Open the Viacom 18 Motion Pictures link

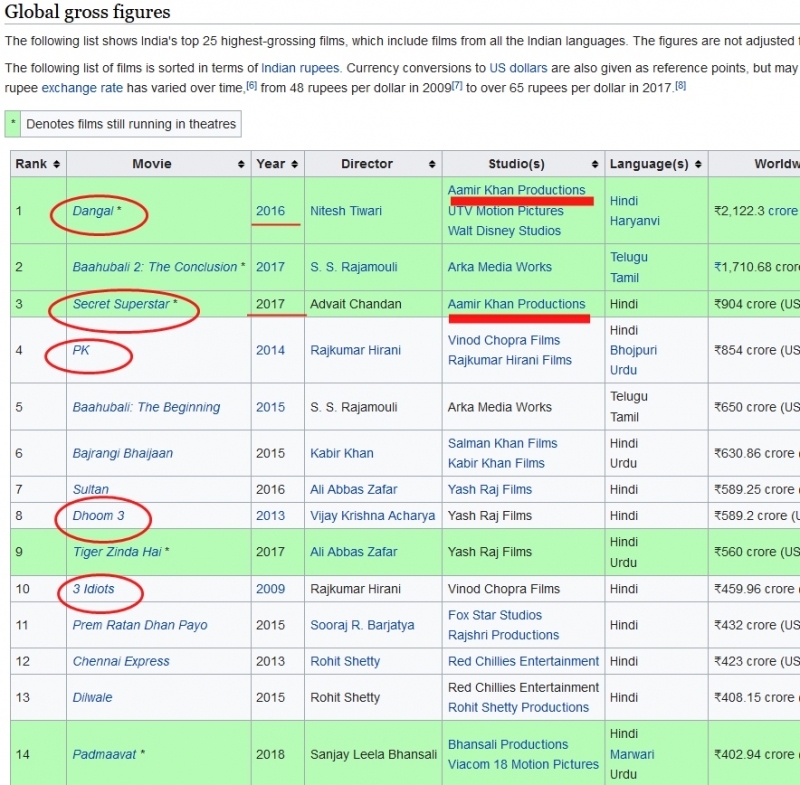pyautogui.click(x=523, y=764)
